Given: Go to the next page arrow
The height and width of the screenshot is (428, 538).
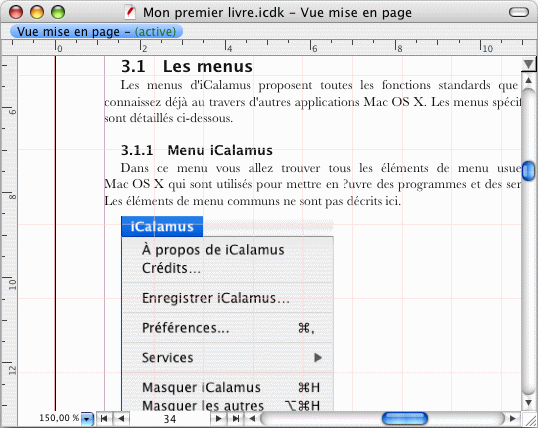Looking at the screenshot, I should (x=218, y=419).
